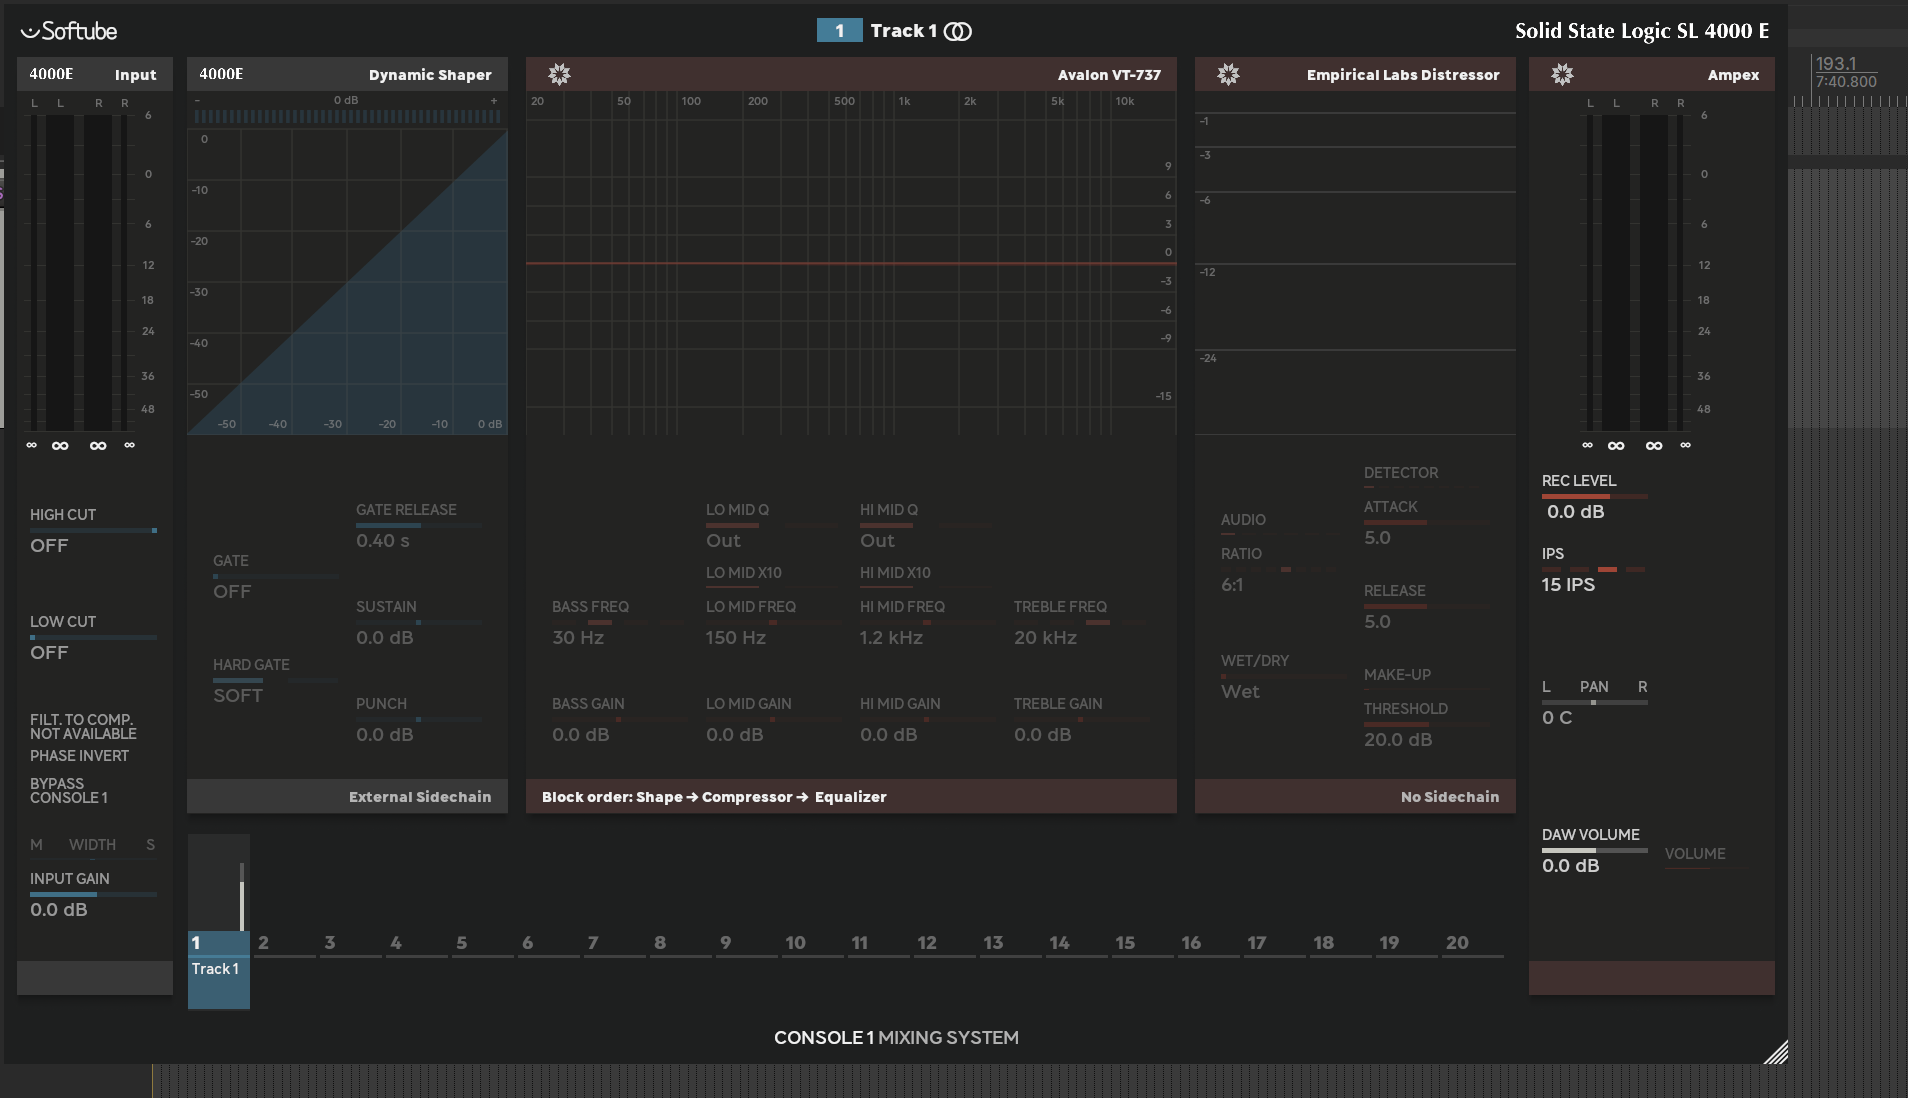1908x1098 pixels.
Task: Open the Solid State Logic SL 4000 E selector
Action: (1642, 31)
